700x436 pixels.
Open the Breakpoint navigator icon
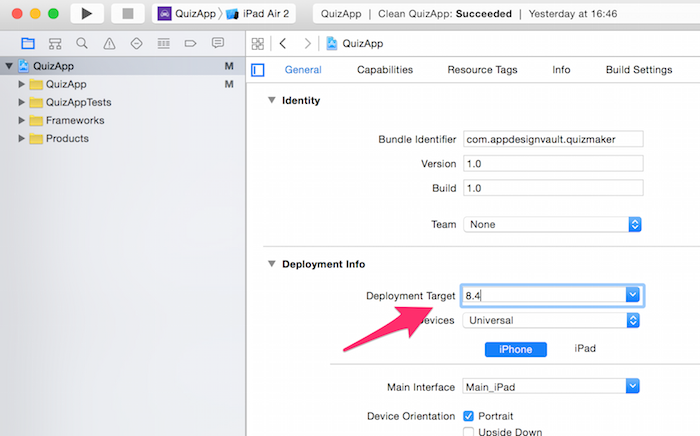(191, 43)
